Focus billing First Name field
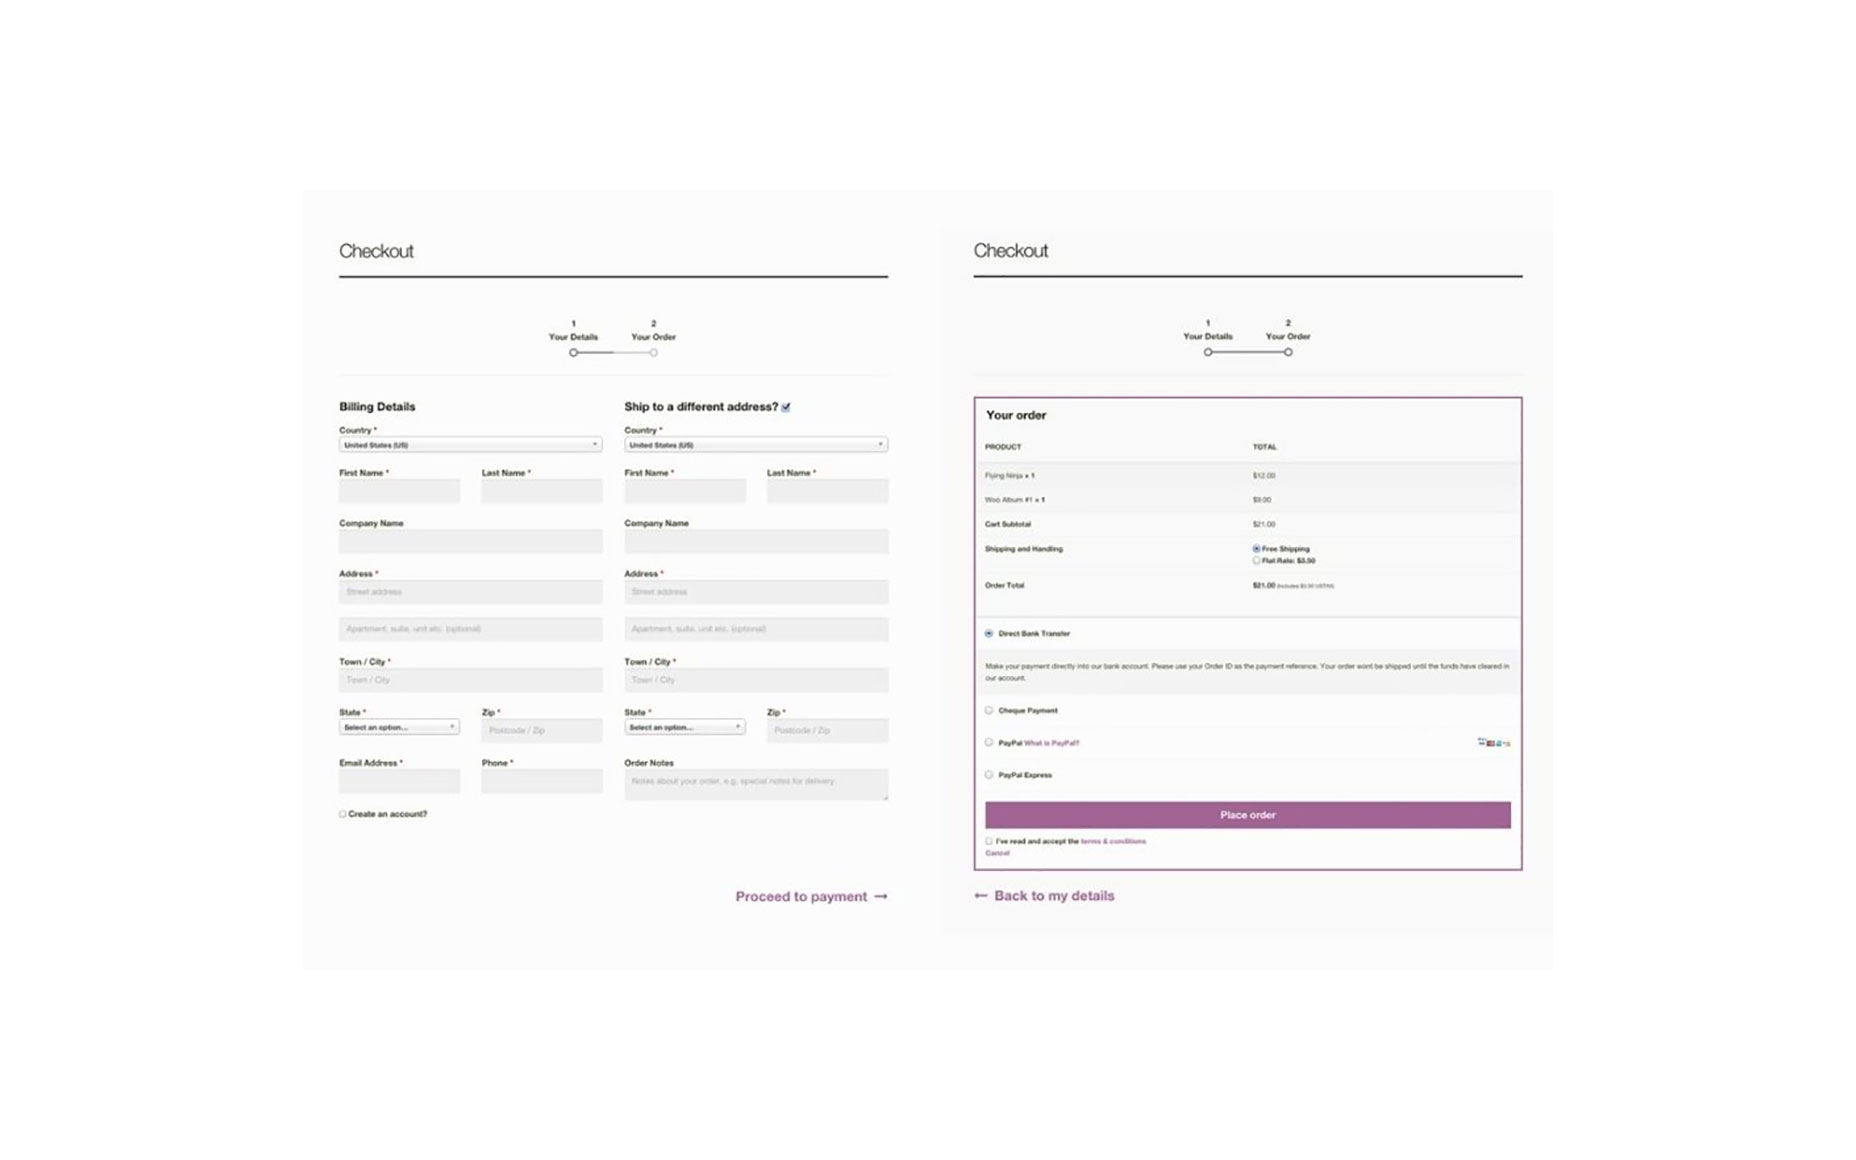 point(399,491)
